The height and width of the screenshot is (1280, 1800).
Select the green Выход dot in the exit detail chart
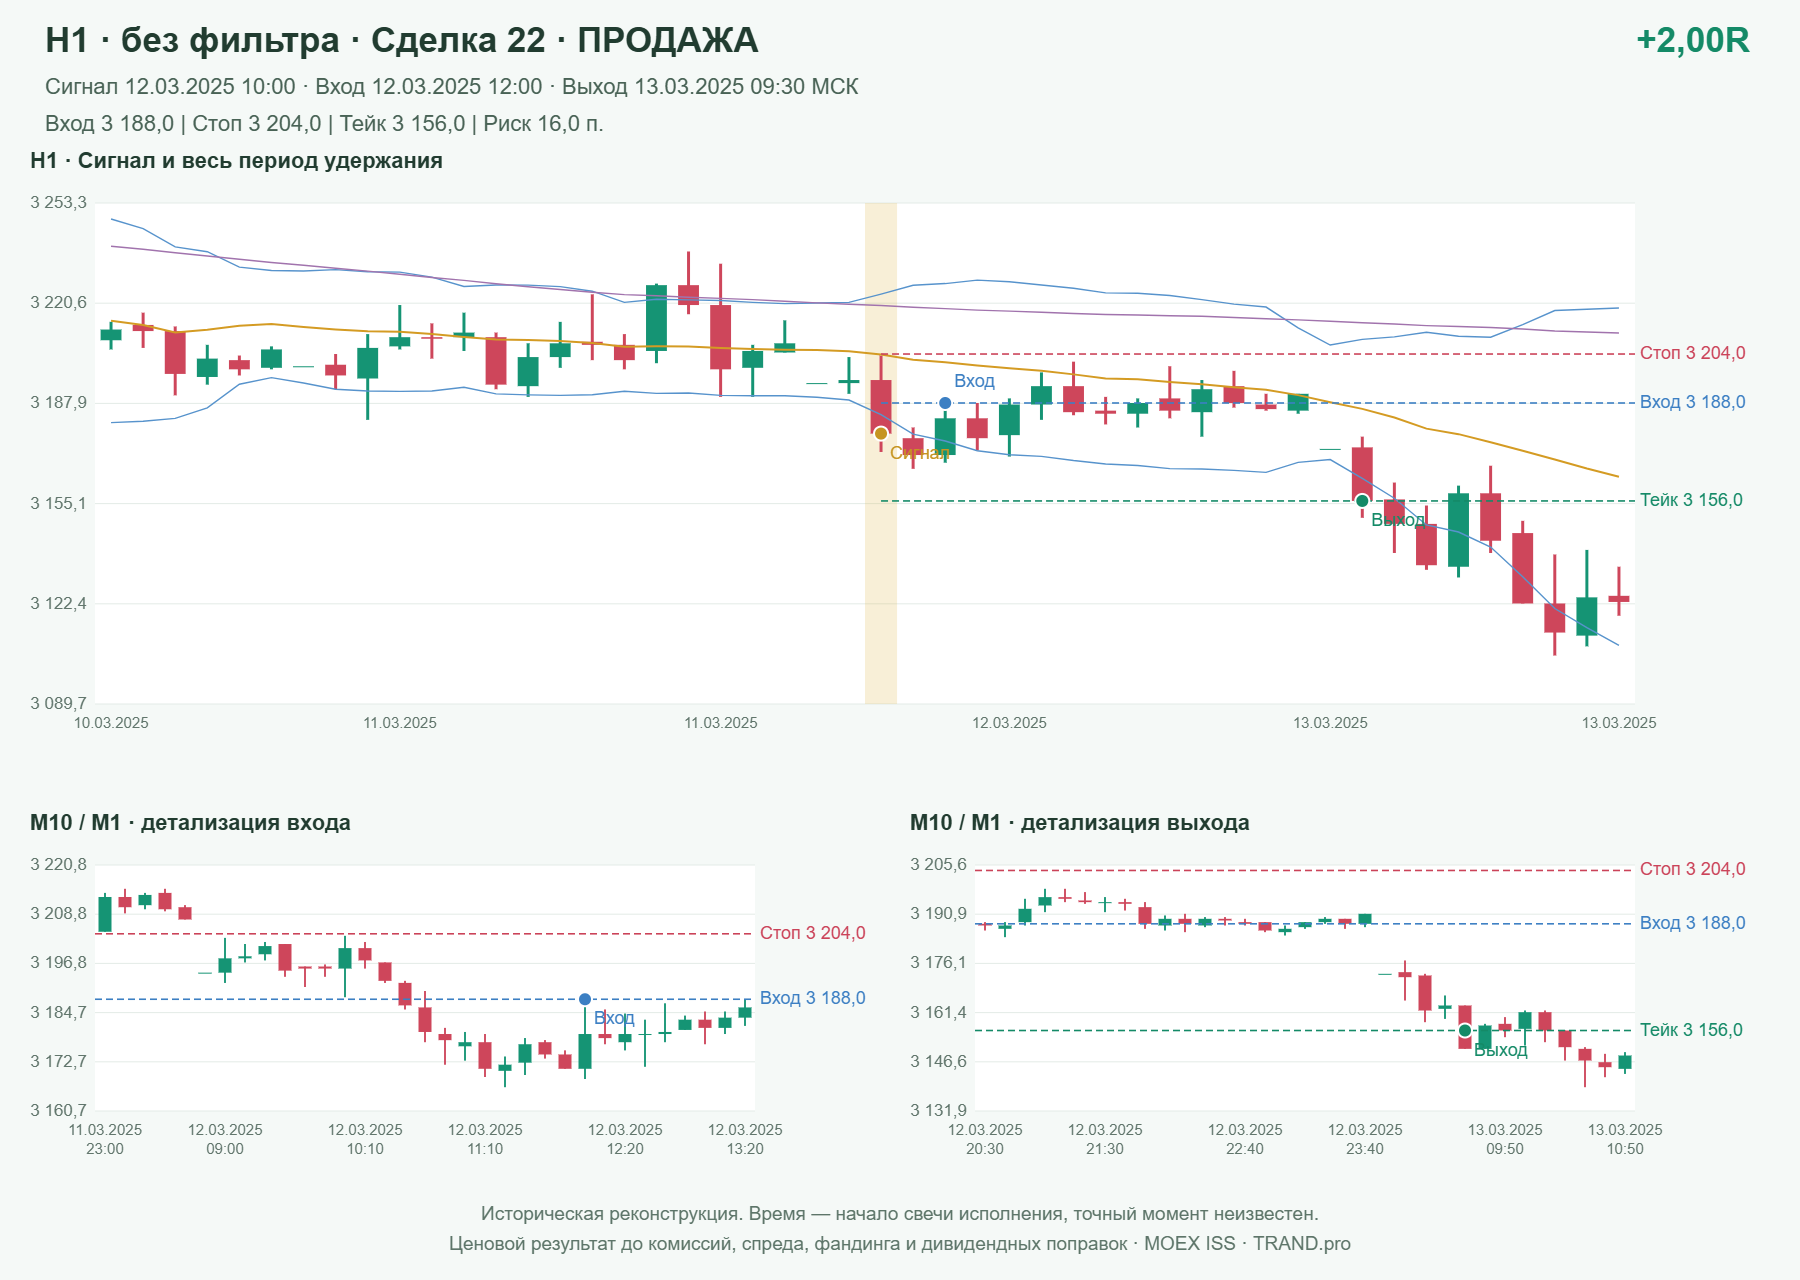tap(1465, 1030)
